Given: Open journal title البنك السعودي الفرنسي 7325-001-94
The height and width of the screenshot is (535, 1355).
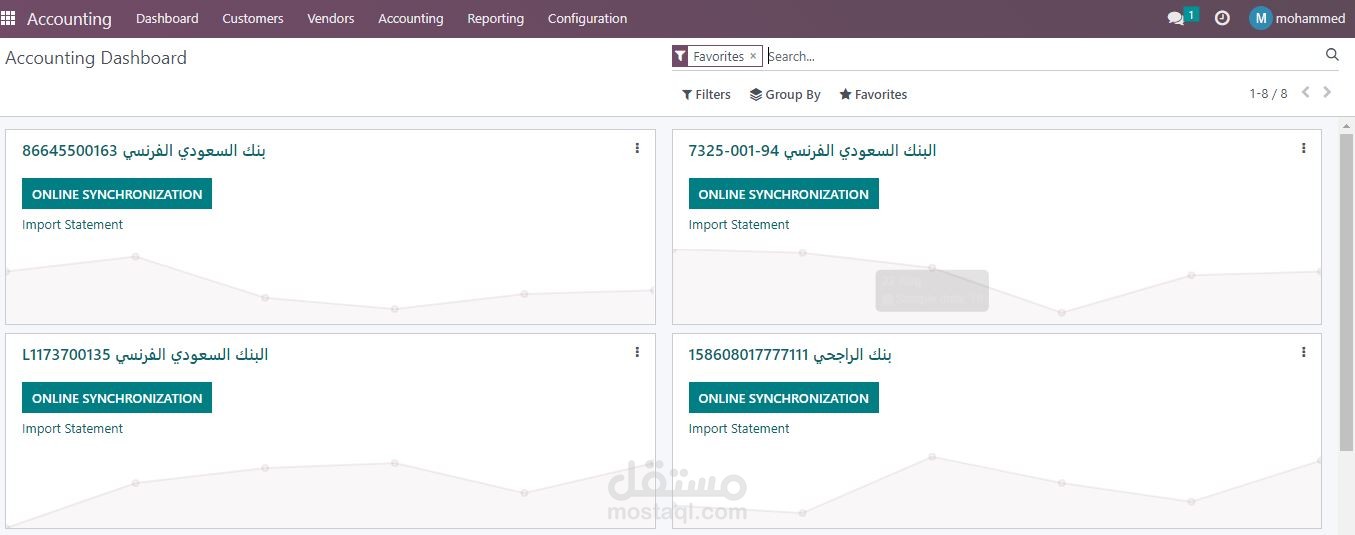Looking at the screenshot, I should point(813,151).
